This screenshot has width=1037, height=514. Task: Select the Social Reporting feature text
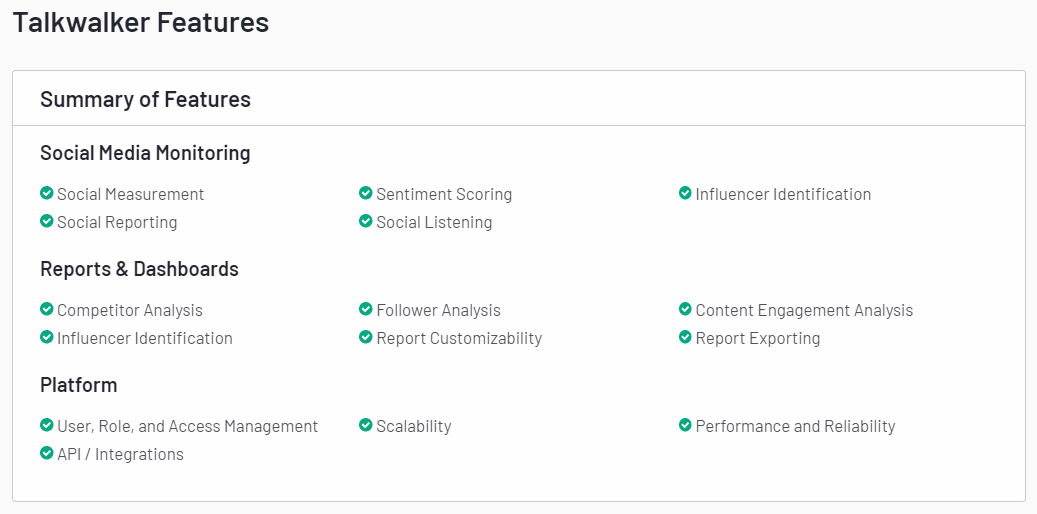pos(117,222)
